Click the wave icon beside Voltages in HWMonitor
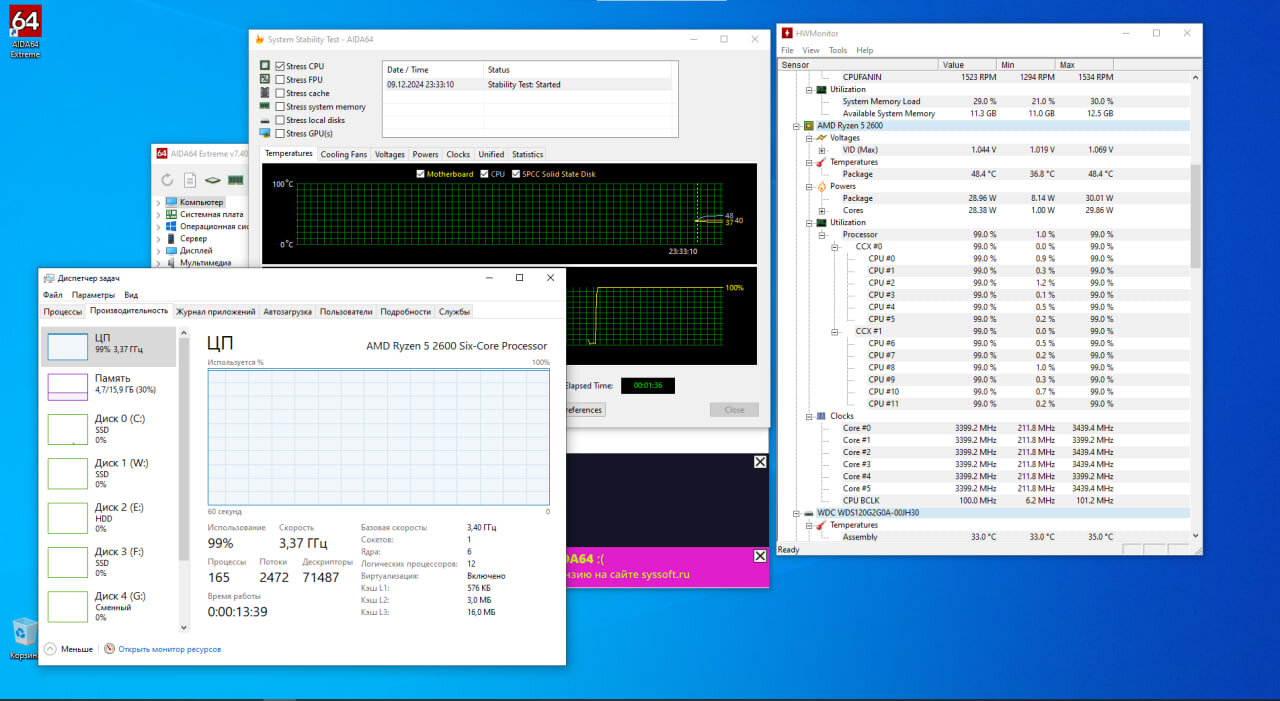The height and width of the screenshot is (701, 1280). click(x=821, y=138)
